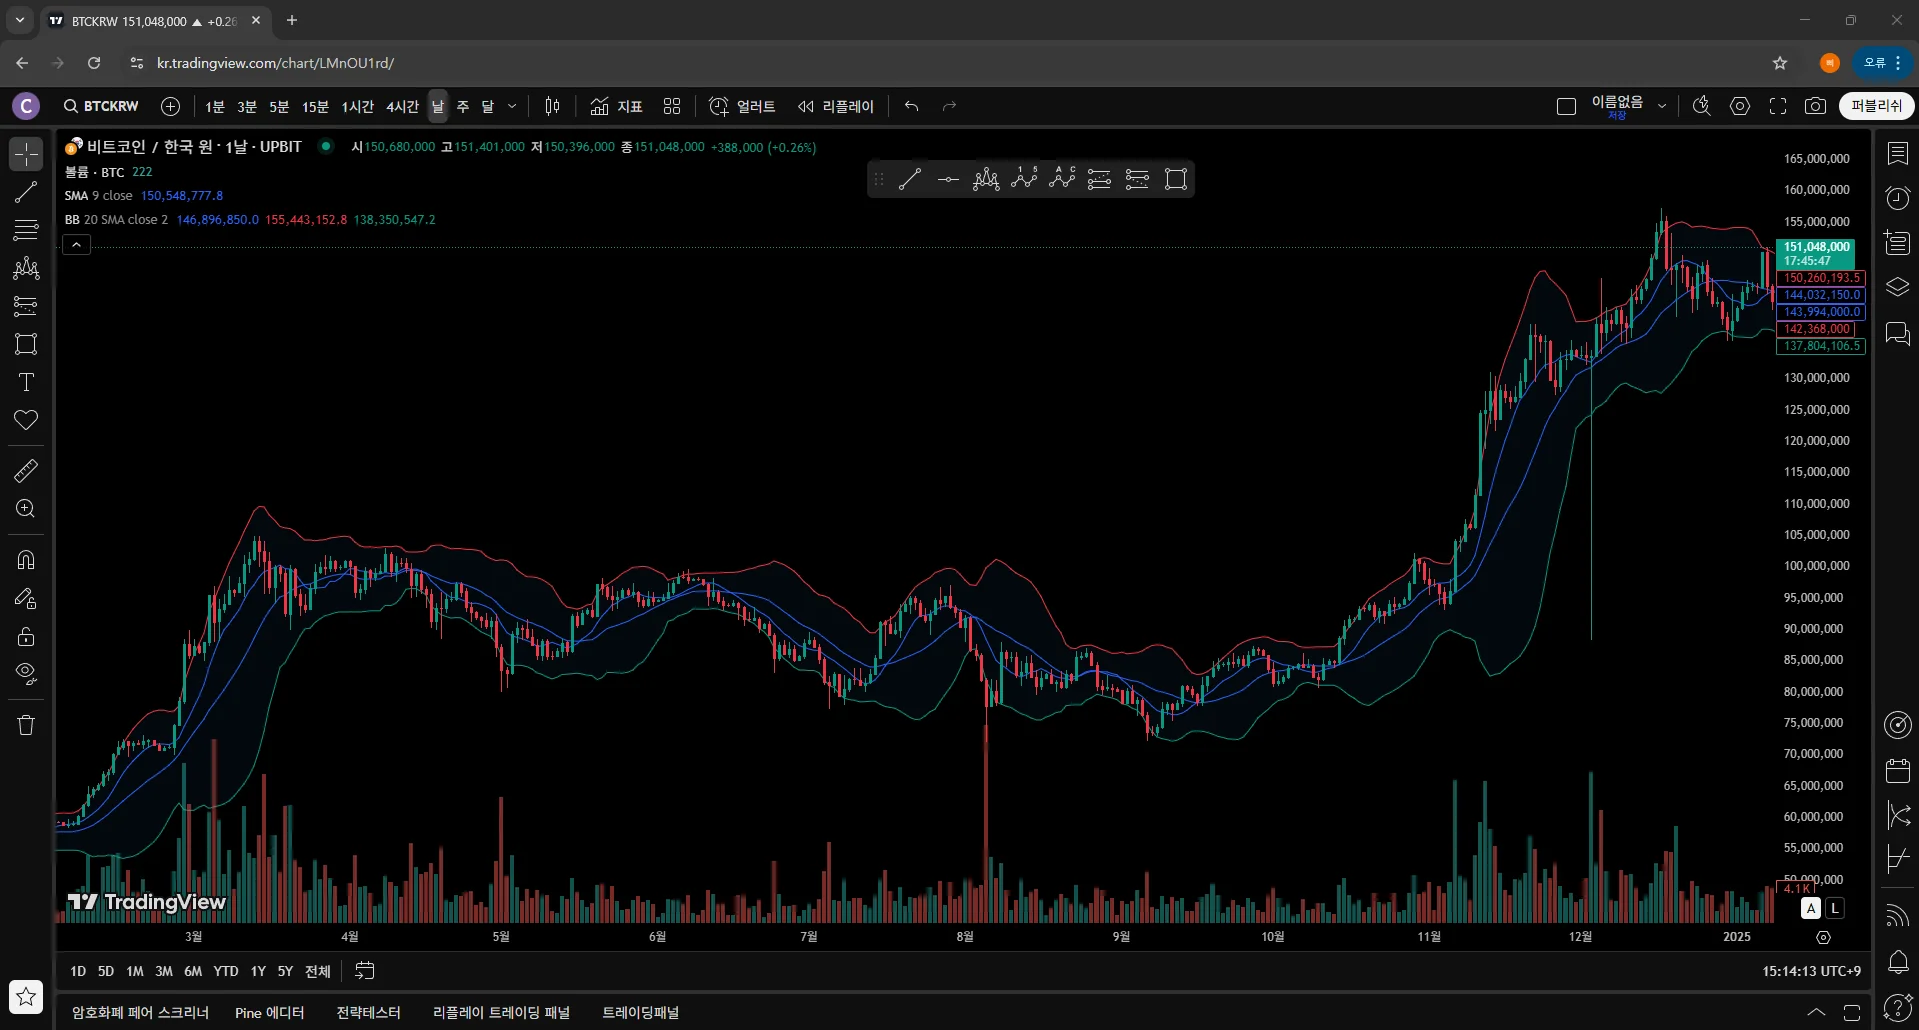Toggle auto scale A on price axis

1811,908
